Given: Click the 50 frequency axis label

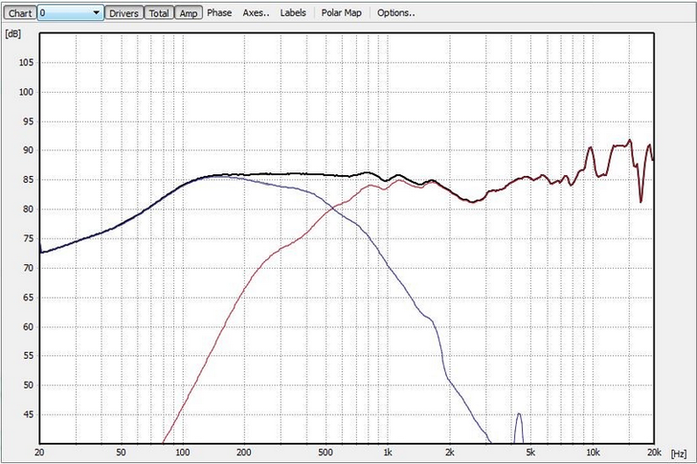Looking at the screenshot, I should (x=120, y=452).
